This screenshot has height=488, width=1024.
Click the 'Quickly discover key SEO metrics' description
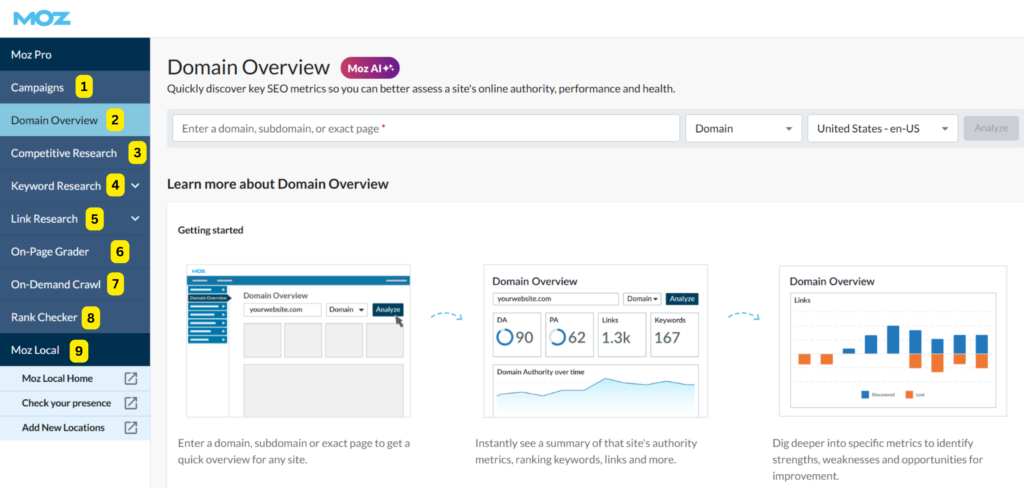421,89
